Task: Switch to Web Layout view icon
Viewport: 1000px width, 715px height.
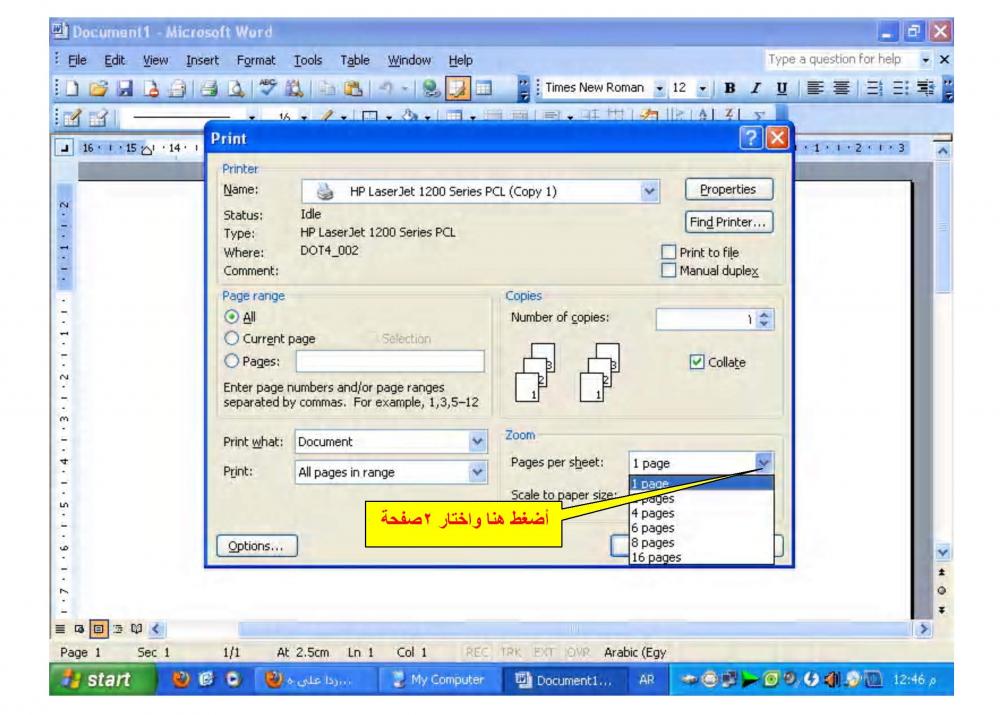Action: point(79,629)
